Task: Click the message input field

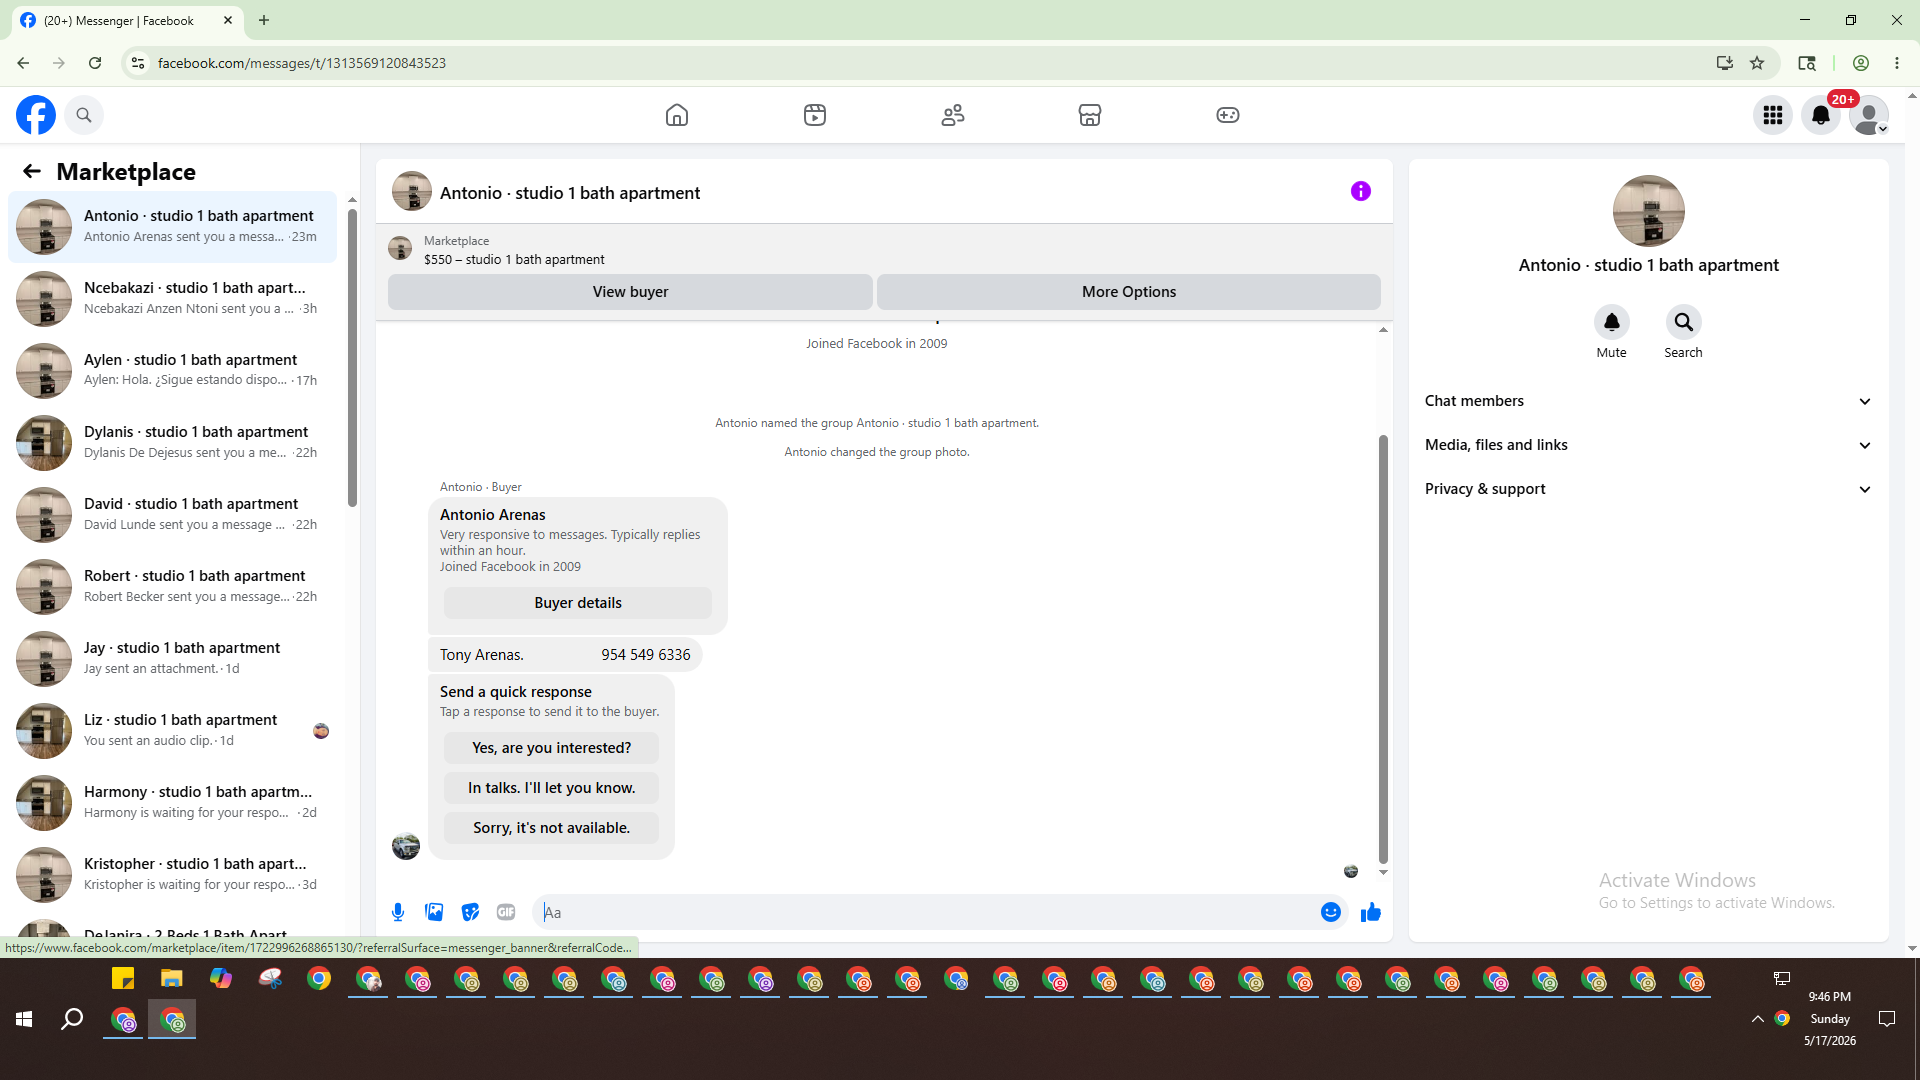Action: tap(926, 912)
